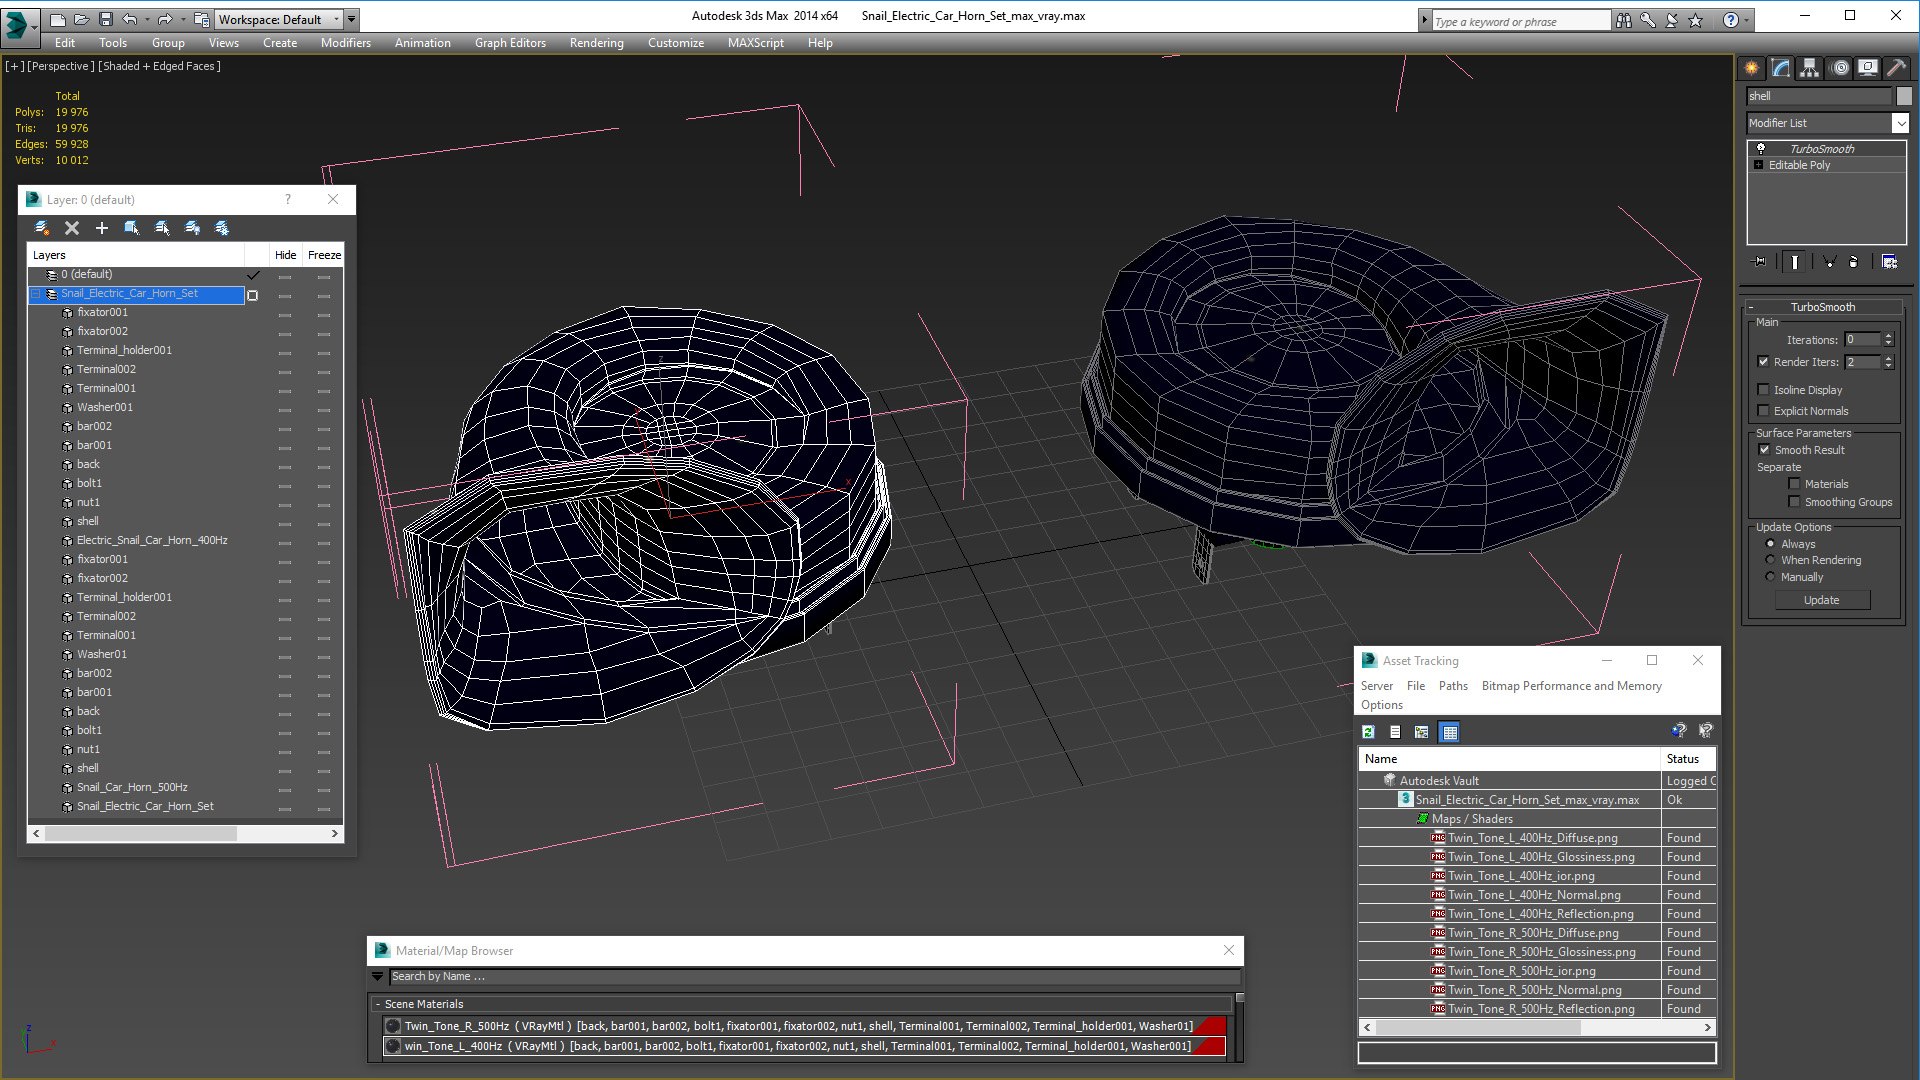
Task: Click Freeze column header in Layer dialog
Action: pyautogui.click(x=324, y=255)
